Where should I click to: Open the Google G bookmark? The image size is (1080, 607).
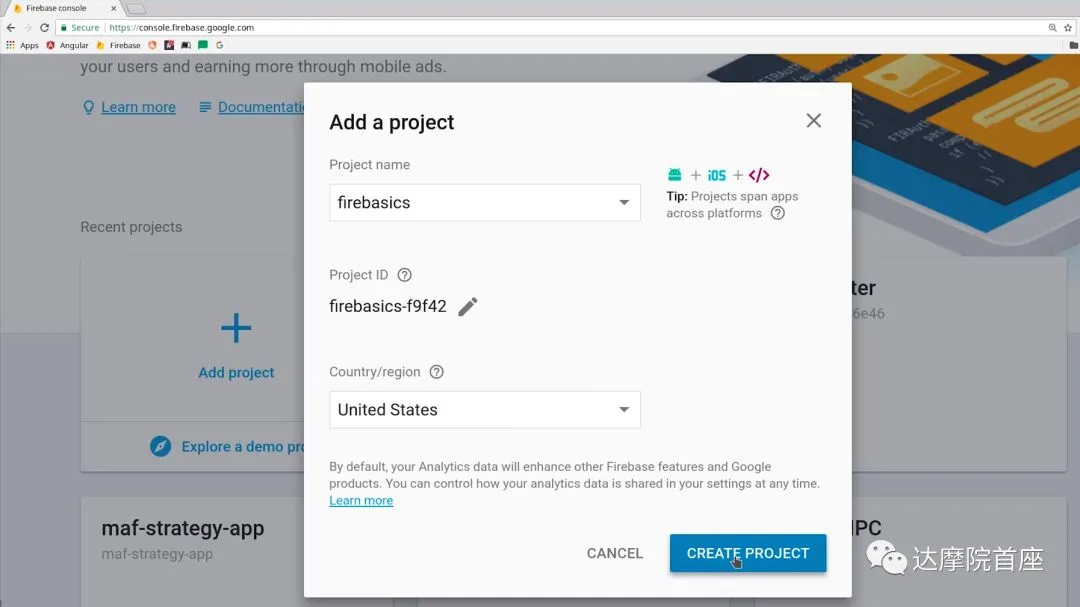[220, 45]
